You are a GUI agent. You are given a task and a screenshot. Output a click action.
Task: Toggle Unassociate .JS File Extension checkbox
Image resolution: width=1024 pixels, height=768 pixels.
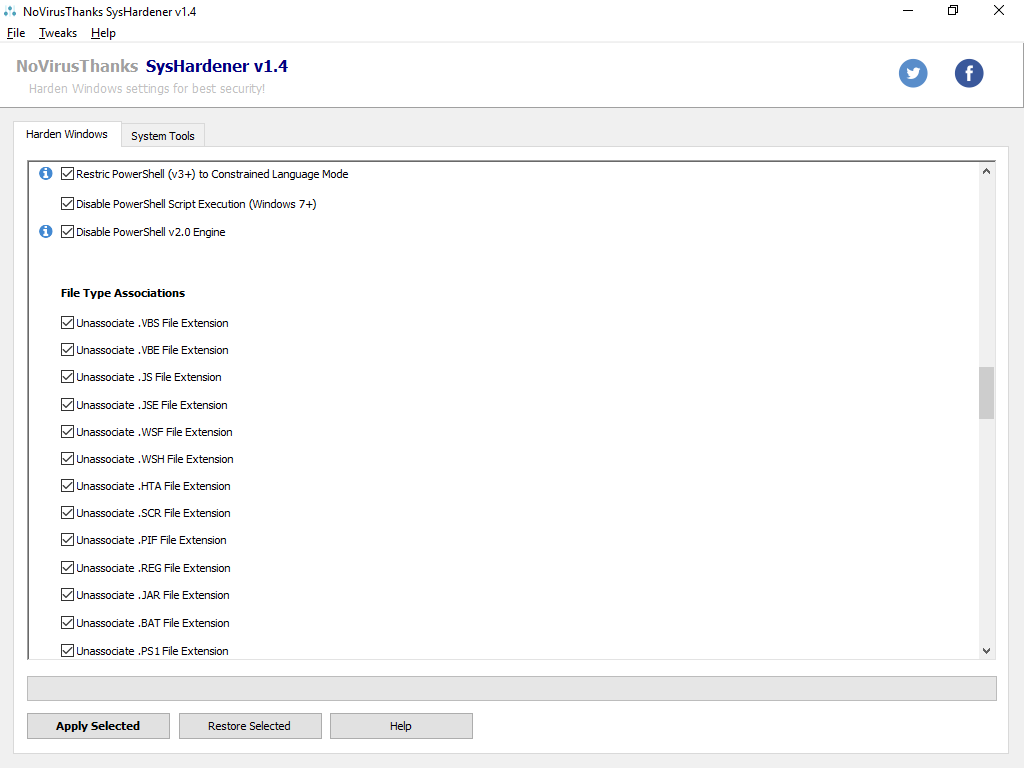(67, 377)
